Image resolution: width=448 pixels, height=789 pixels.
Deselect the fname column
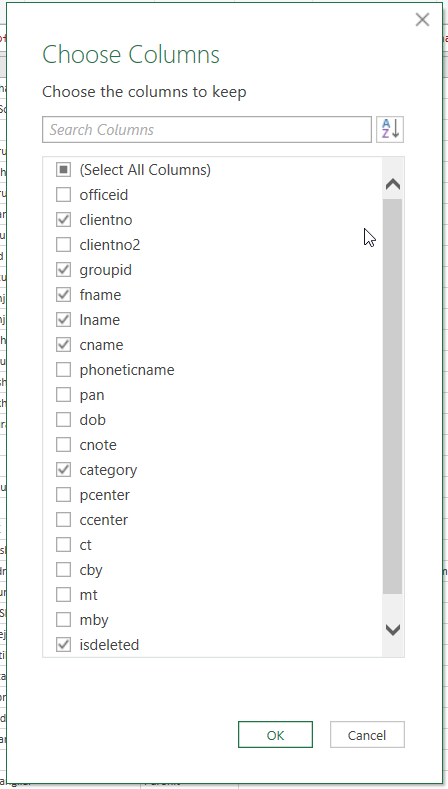tap(63, 295)
